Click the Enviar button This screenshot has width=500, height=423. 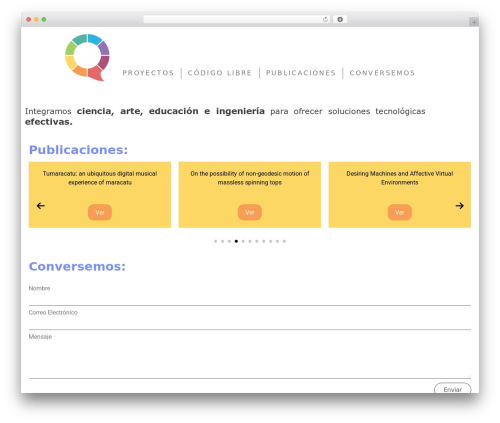[x=453, y=389]
